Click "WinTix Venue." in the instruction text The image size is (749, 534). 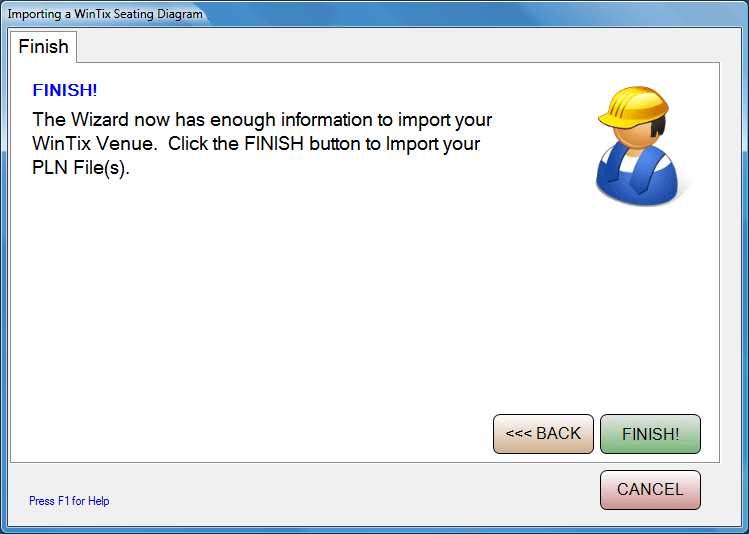[95, 143]
